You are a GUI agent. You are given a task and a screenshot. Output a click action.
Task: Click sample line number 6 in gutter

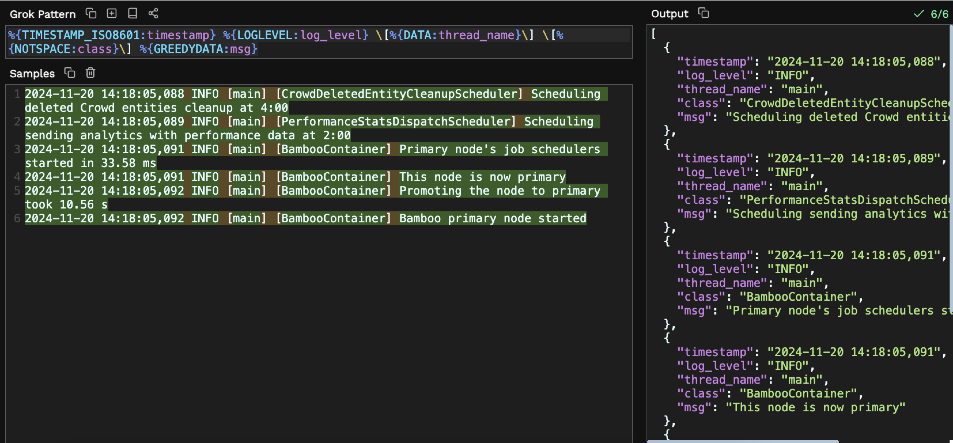[x=18, y=218]
